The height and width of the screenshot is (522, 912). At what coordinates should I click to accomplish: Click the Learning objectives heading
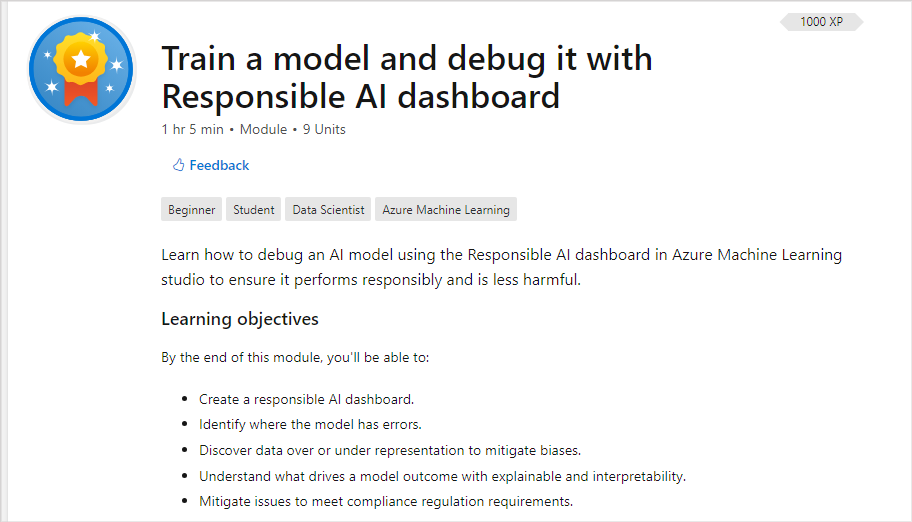240,319
